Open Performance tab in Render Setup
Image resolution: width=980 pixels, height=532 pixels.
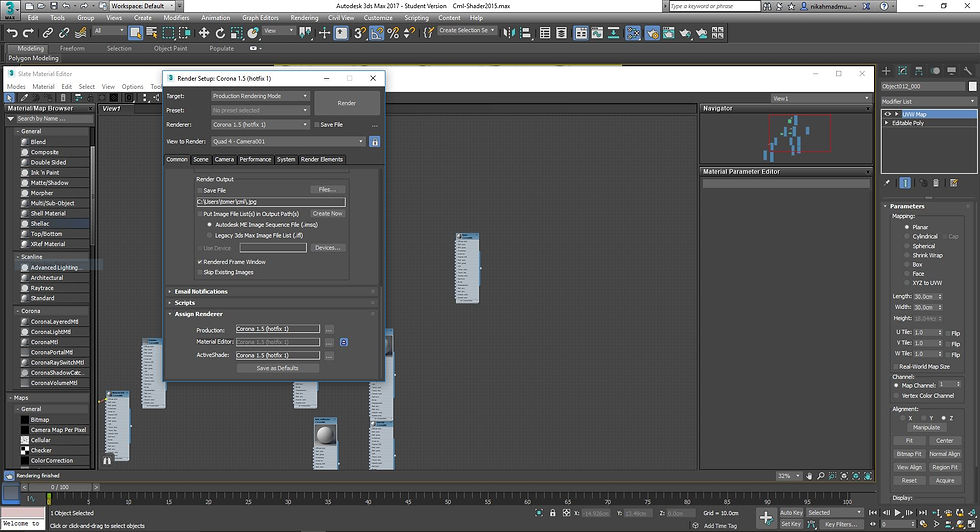point(255,159)
